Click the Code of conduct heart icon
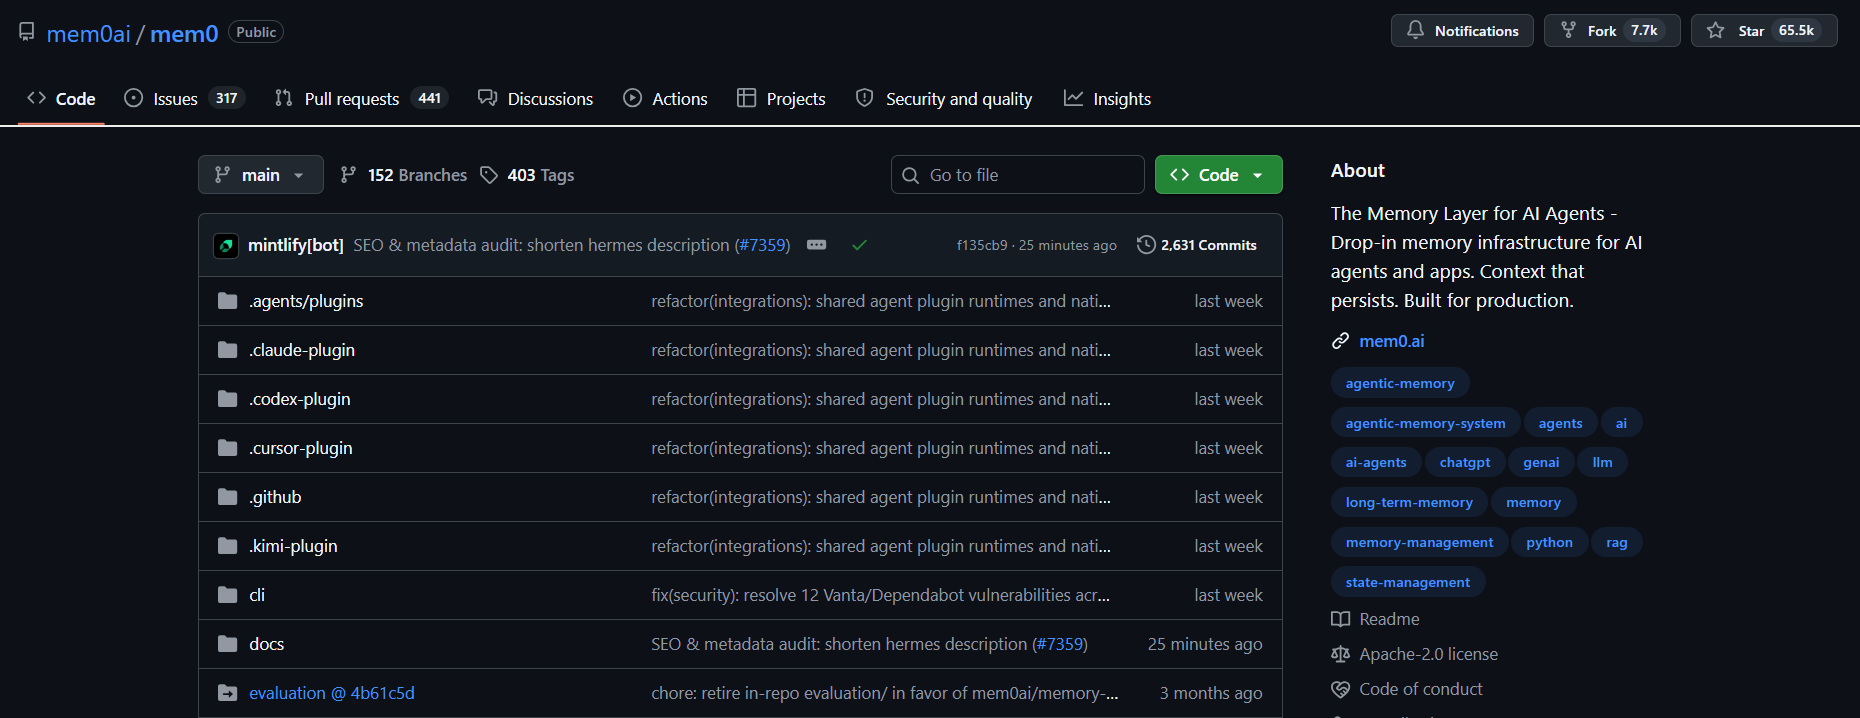 pos(1340,689)
